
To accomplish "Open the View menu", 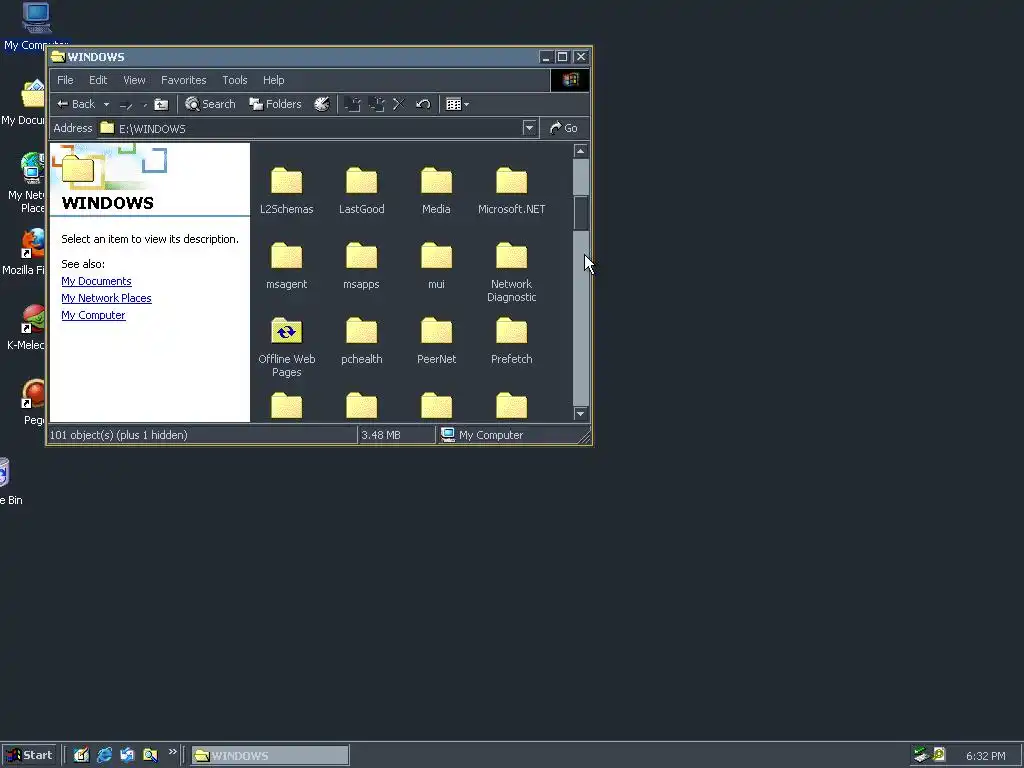I will (135, 80).
